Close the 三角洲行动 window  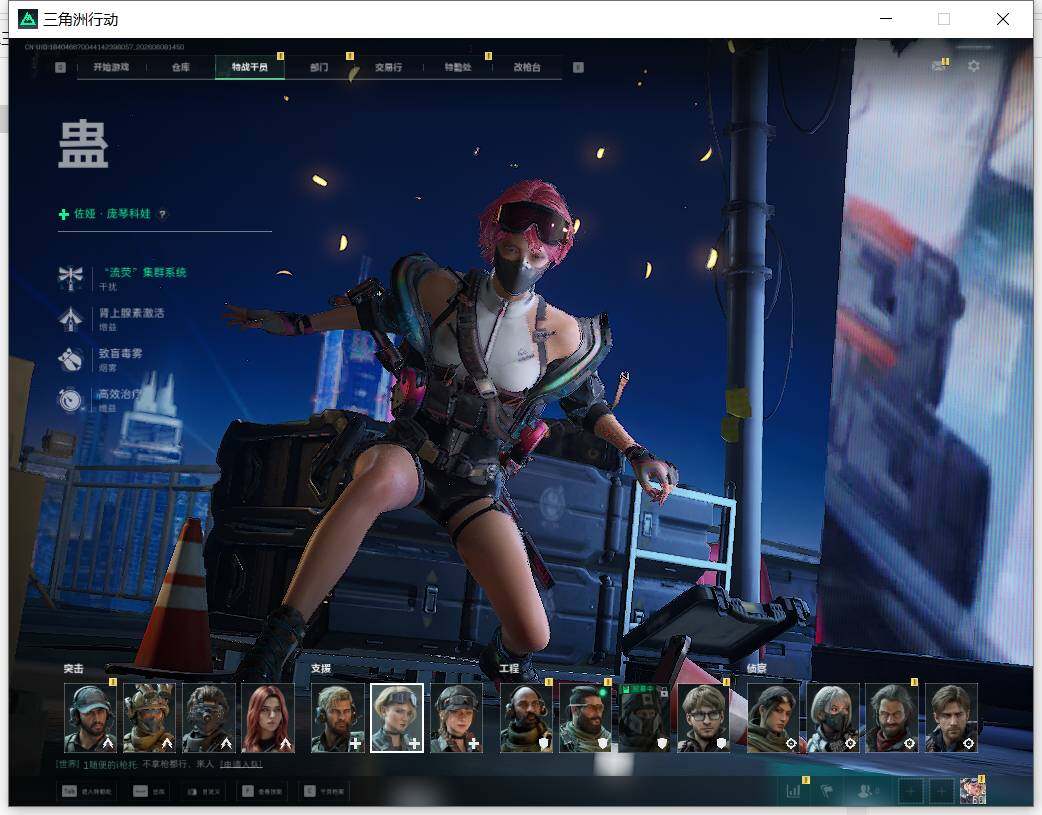tap(1003, 19)
